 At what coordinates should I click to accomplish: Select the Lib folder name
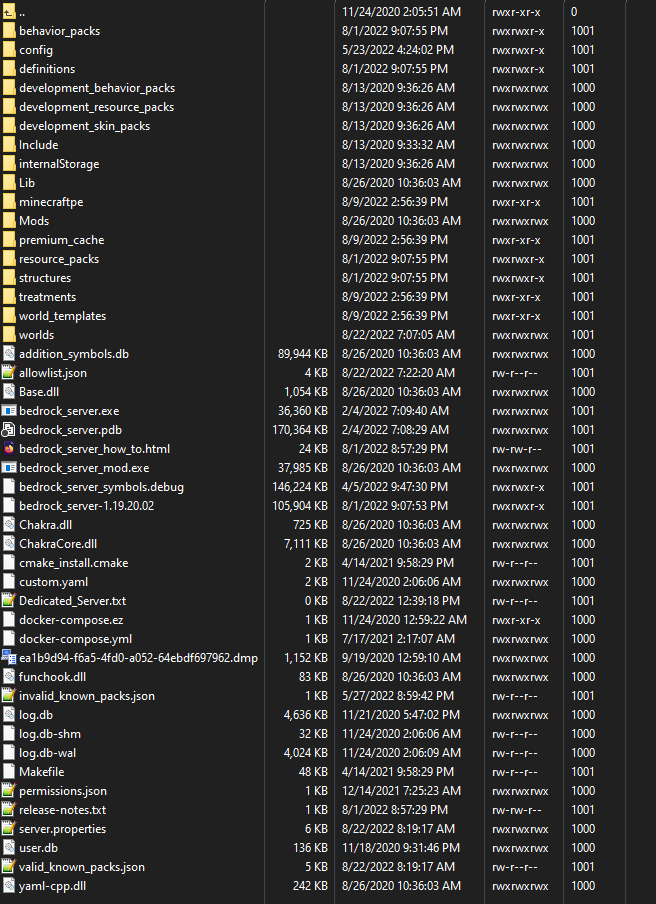click(27, 183)
